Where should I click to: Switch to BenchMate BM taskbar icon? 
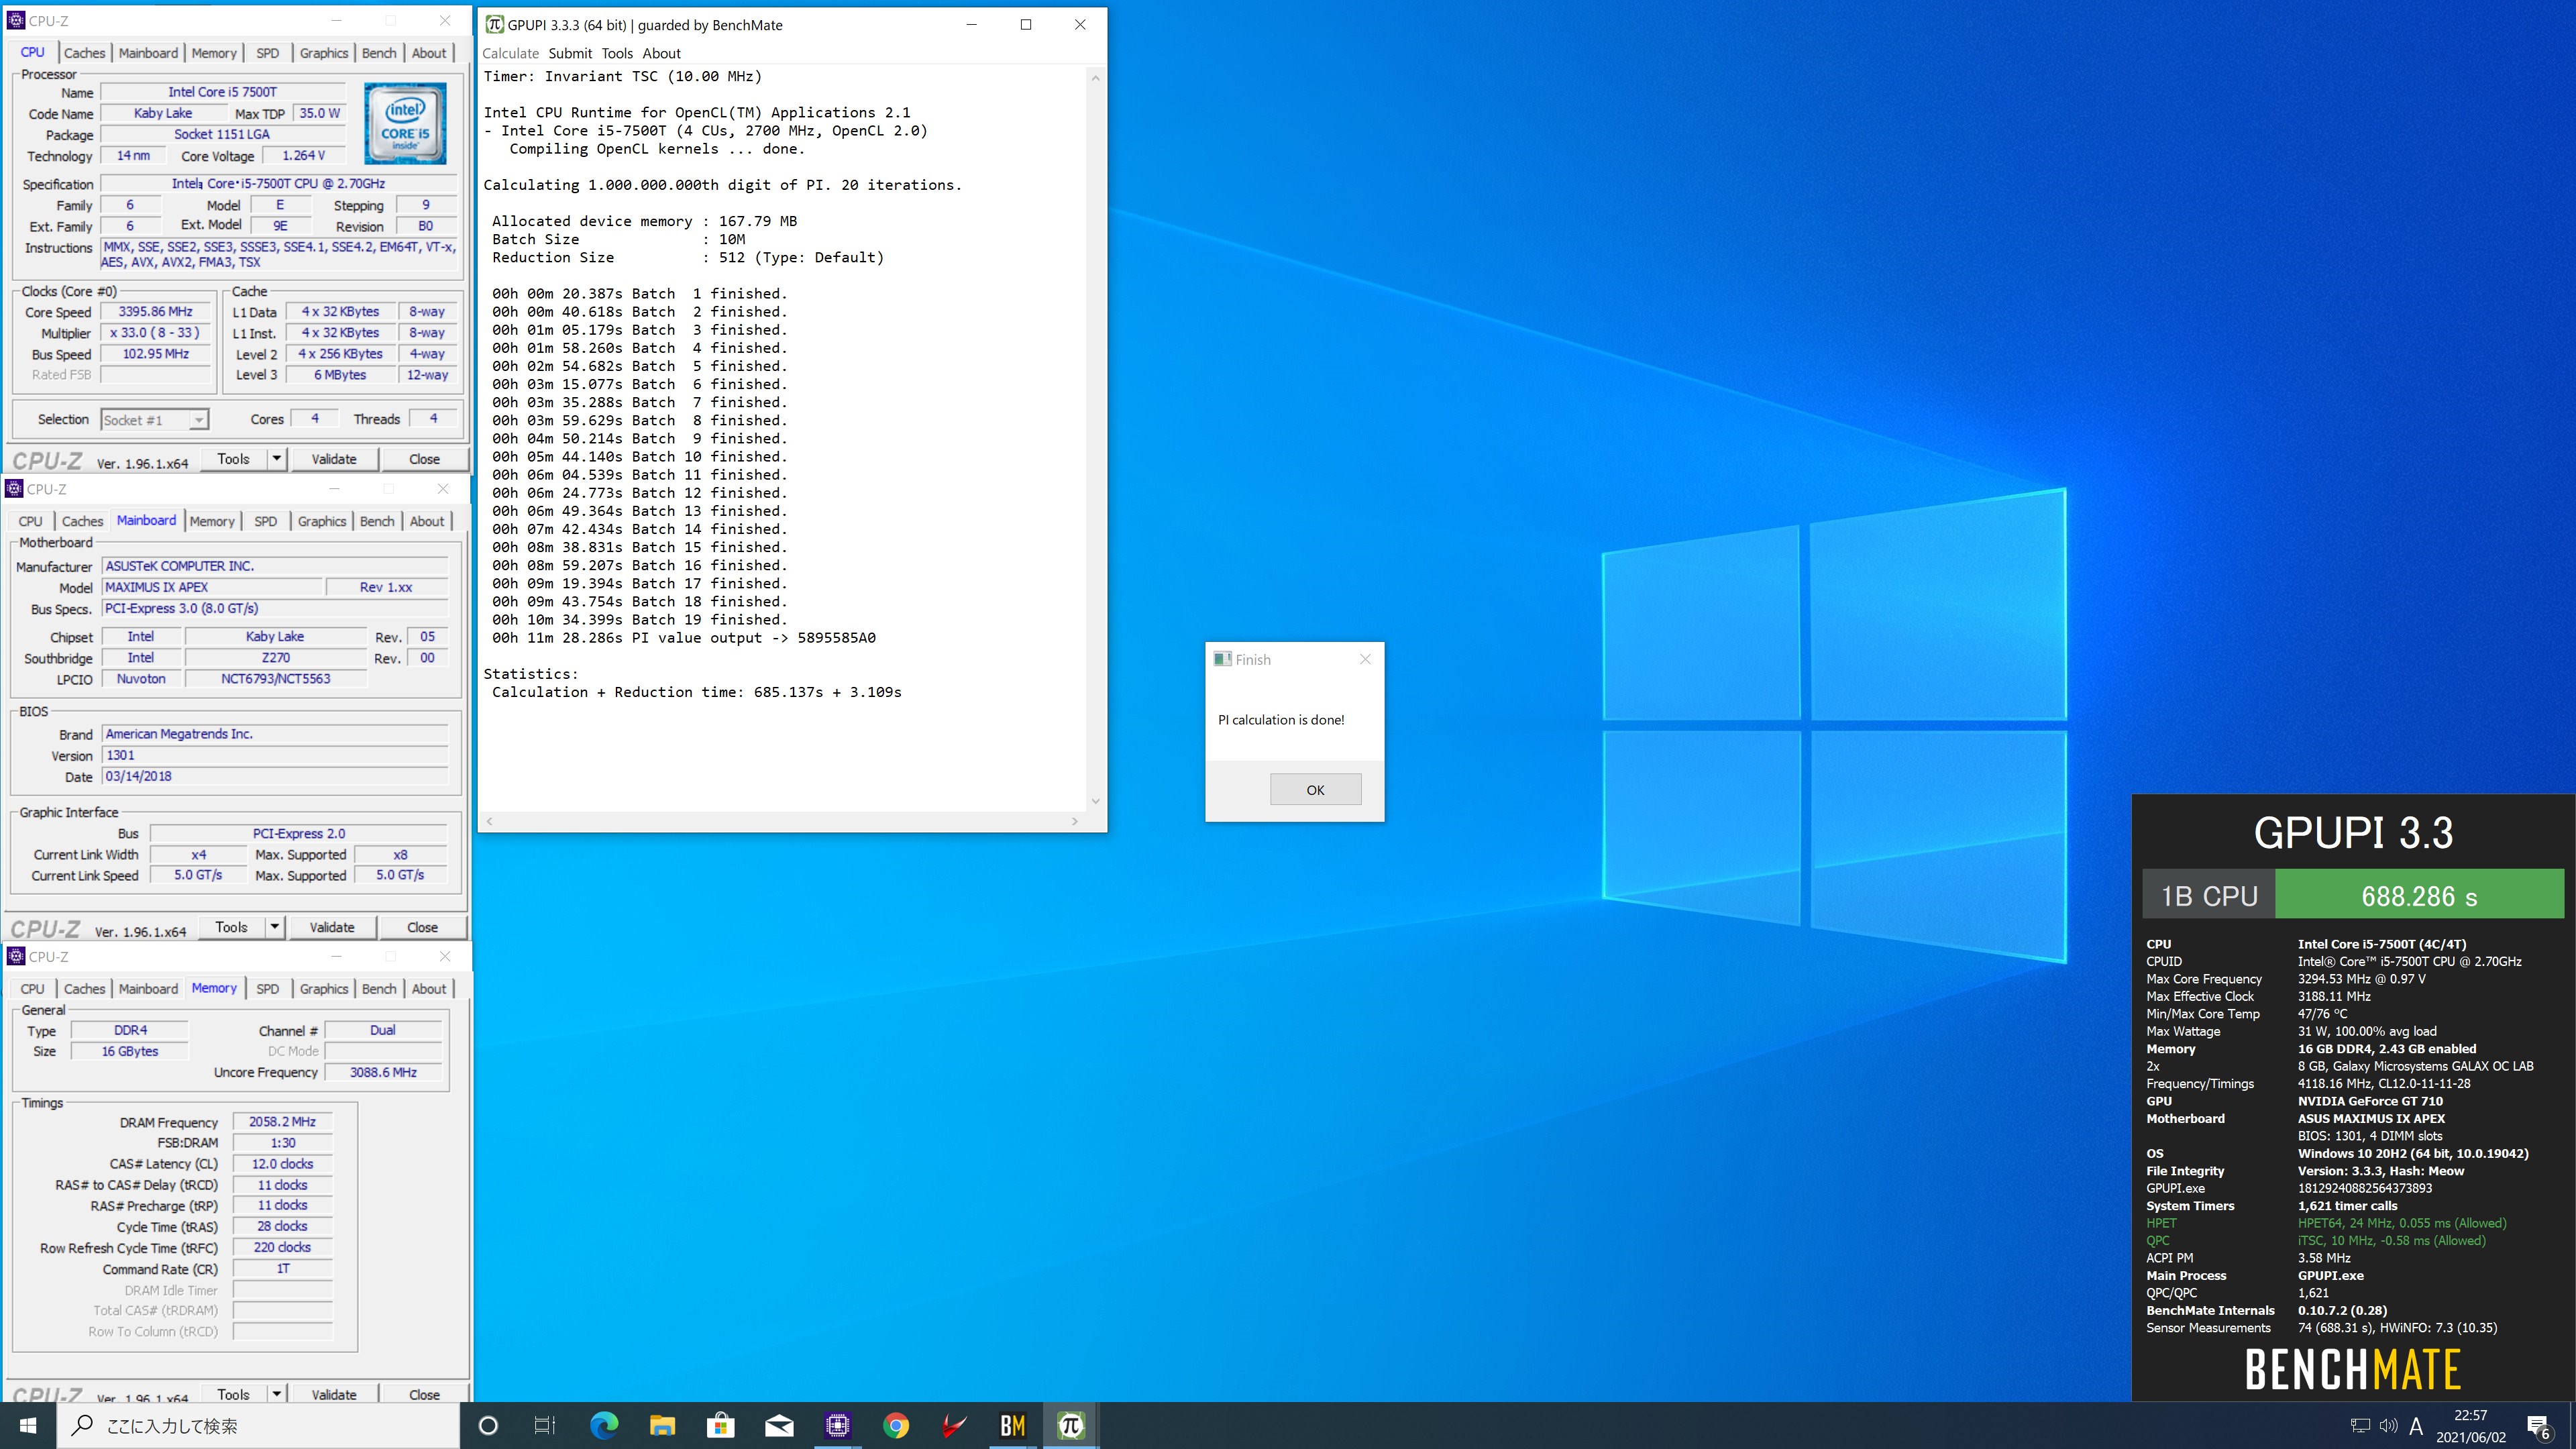pos(1012,1425)
